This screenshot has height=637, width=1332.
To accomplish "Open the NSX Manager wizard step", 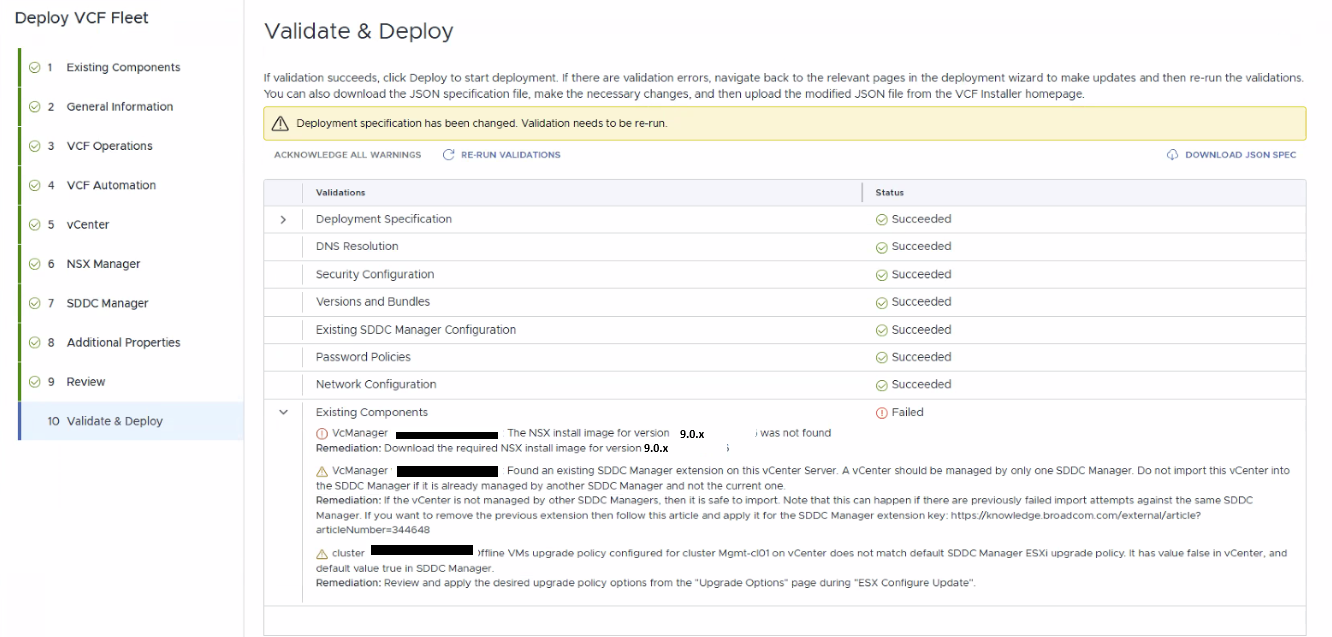I will click(103, 264).
